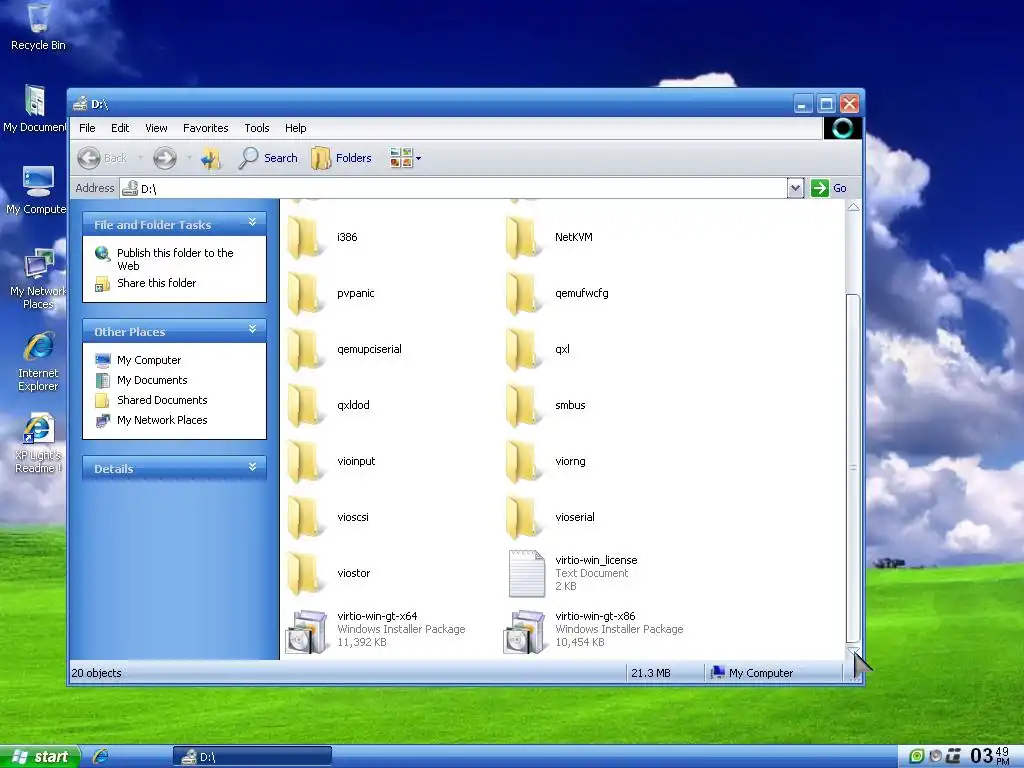Open the Back history dropdown arrow
This screenshot has width=1024, height=768.
[x=140, y=158]
